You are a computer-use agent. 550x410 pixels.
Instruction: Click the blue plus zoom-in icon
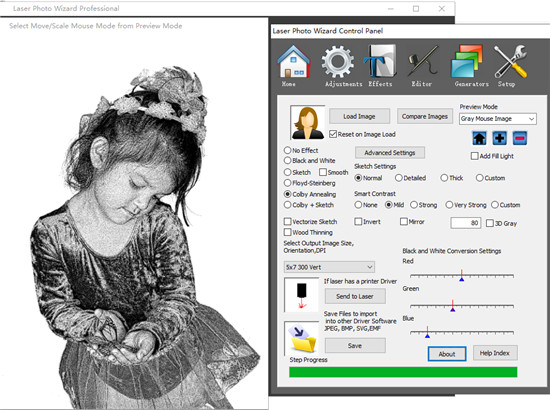[x=499, y=138]
